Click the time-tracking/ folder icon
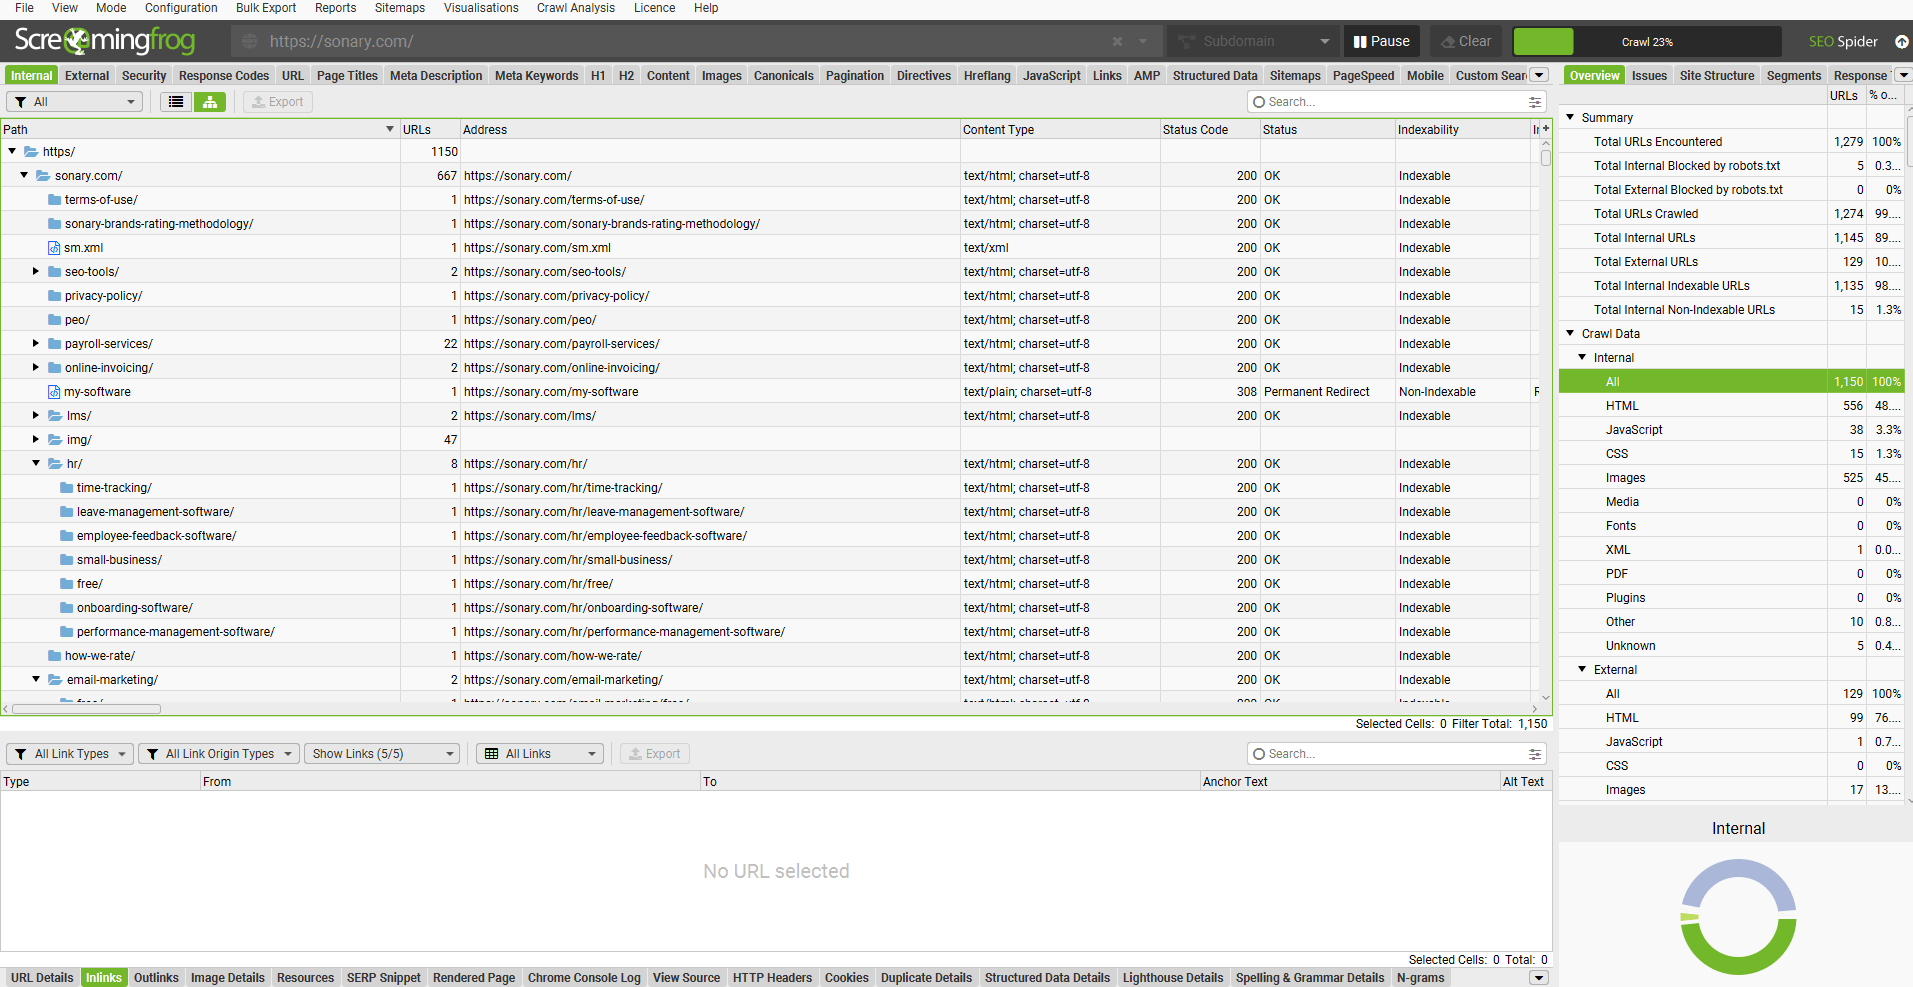Image resolution: width=1913 pixels, height=987 pixels. tap(67, 488)
